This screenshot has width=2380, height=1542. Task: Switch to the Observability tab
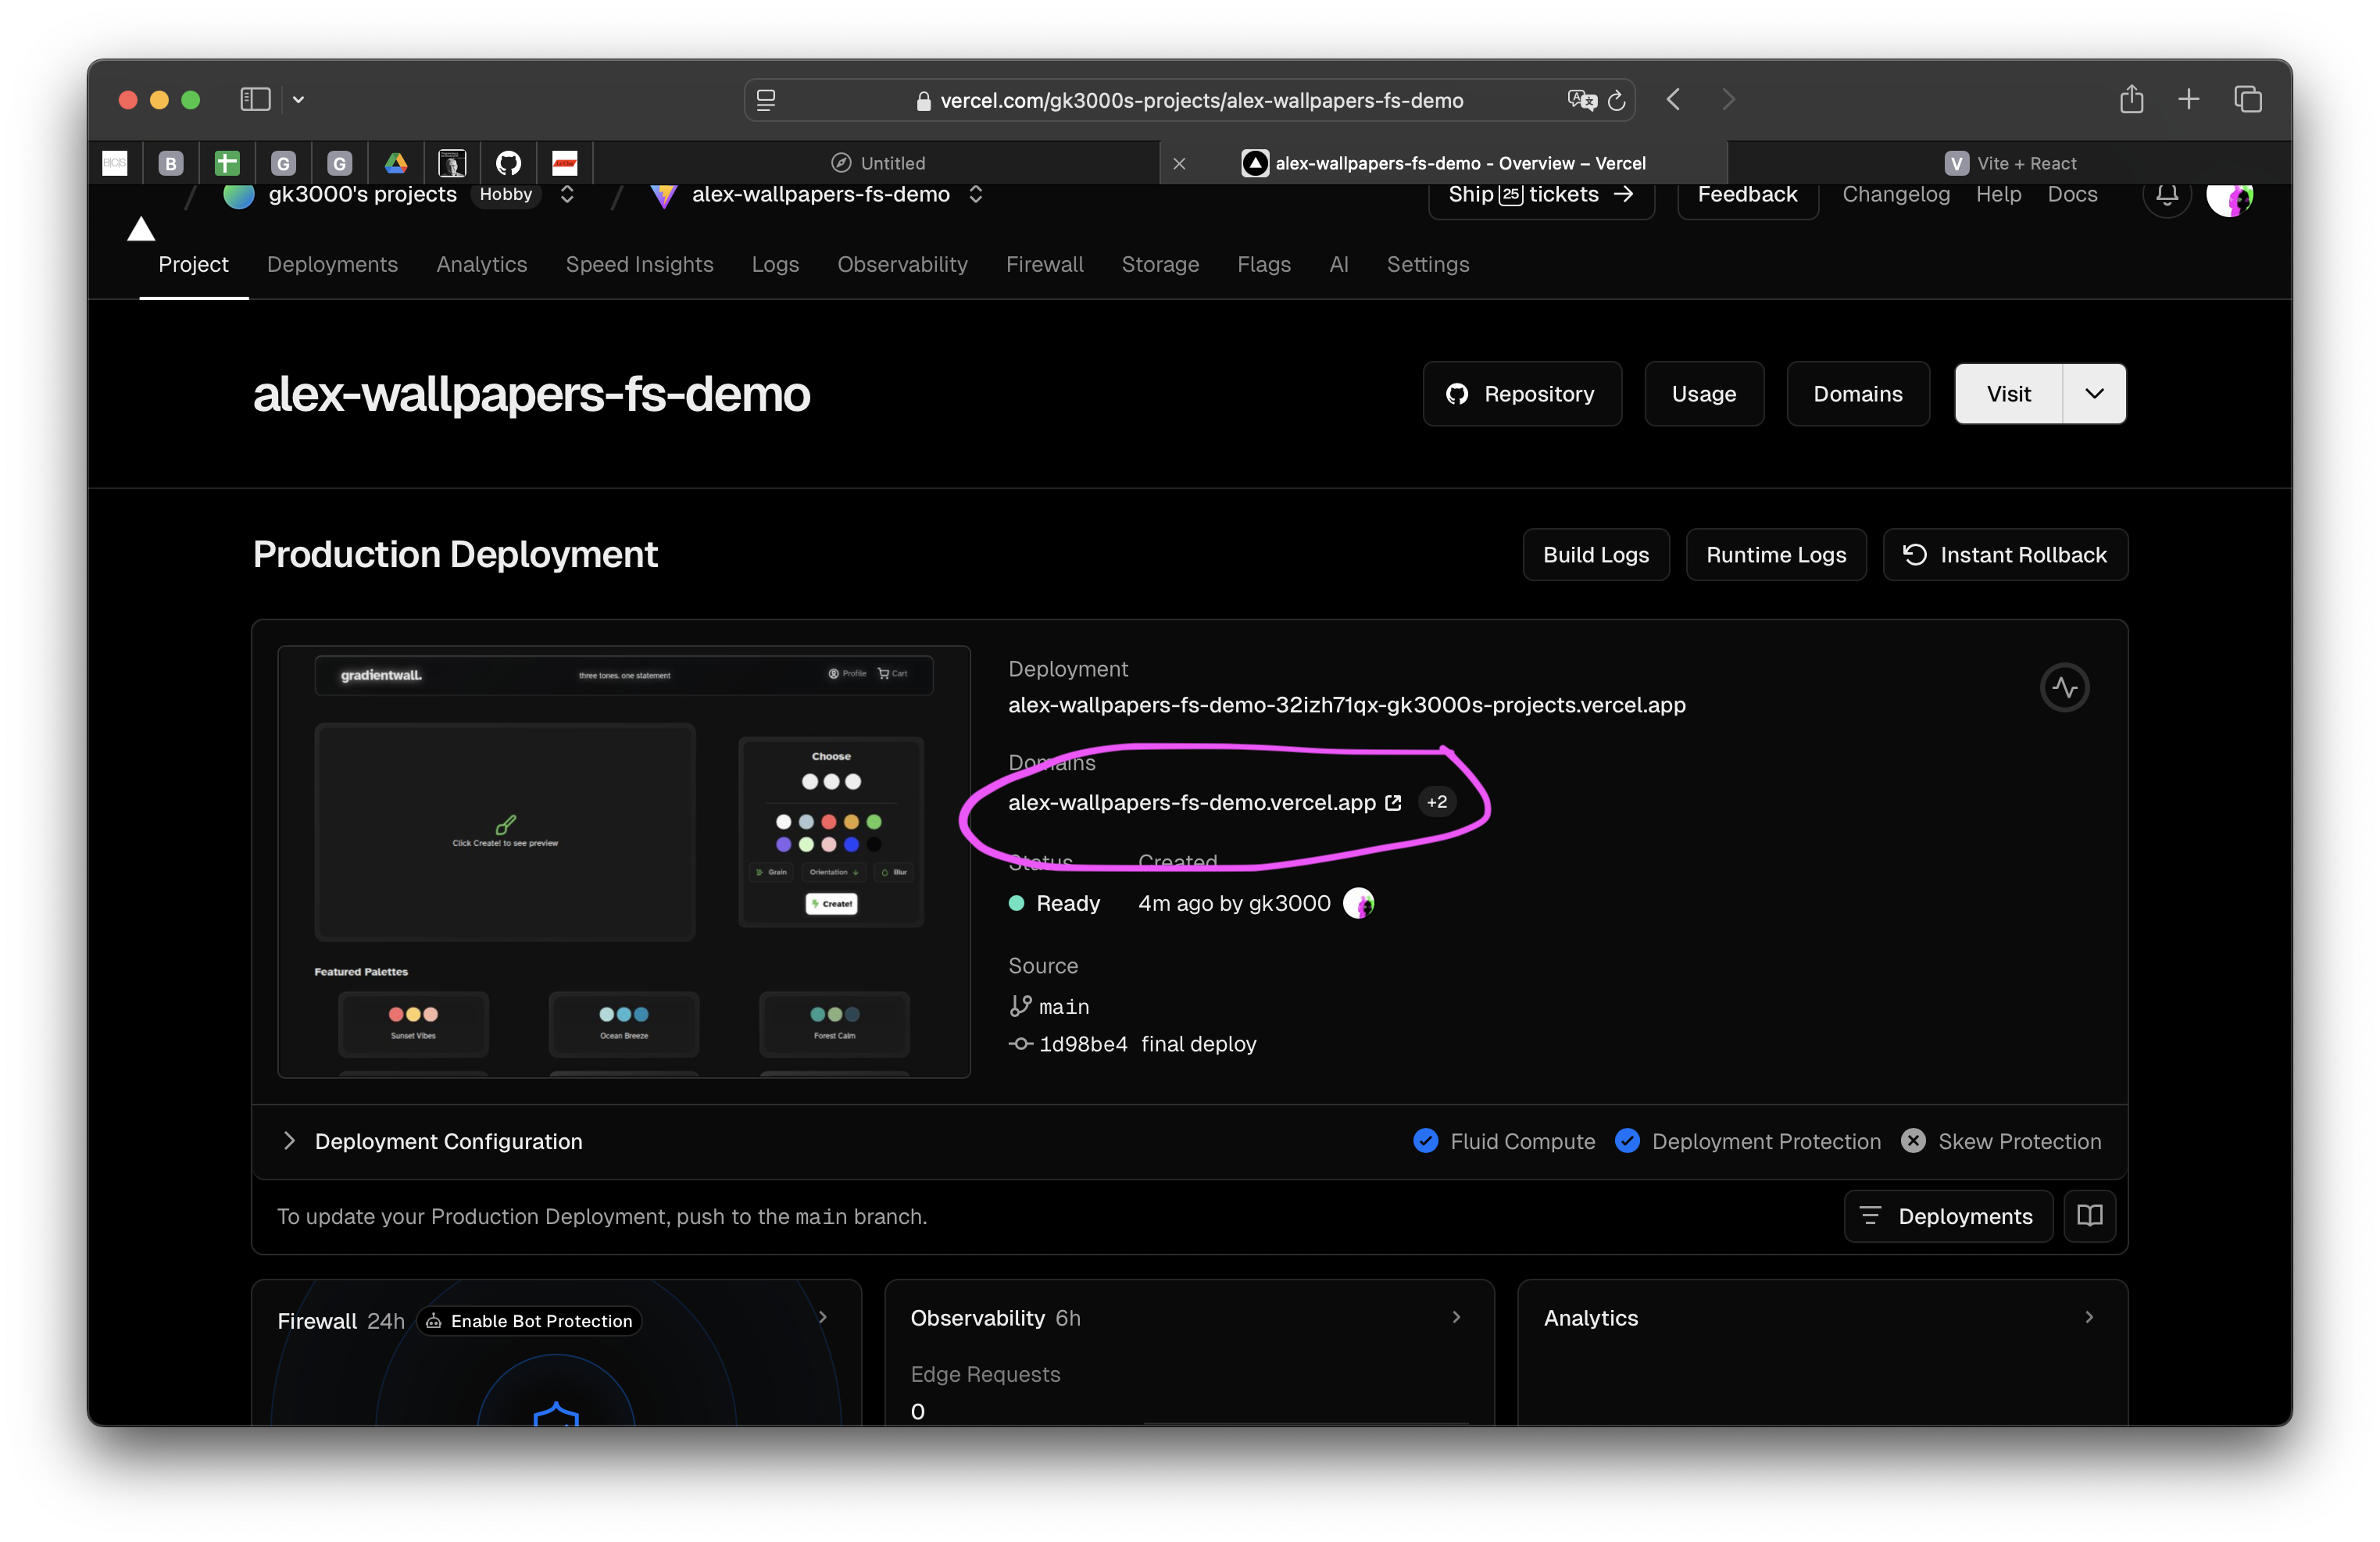click(x=902, y=264)
